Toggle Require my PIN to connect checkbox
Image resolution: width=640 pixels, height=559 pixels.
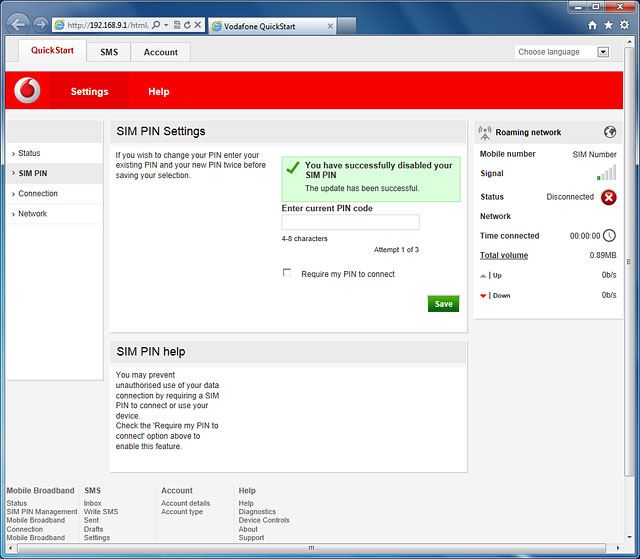pyautogui.click(x=287, y=273)
